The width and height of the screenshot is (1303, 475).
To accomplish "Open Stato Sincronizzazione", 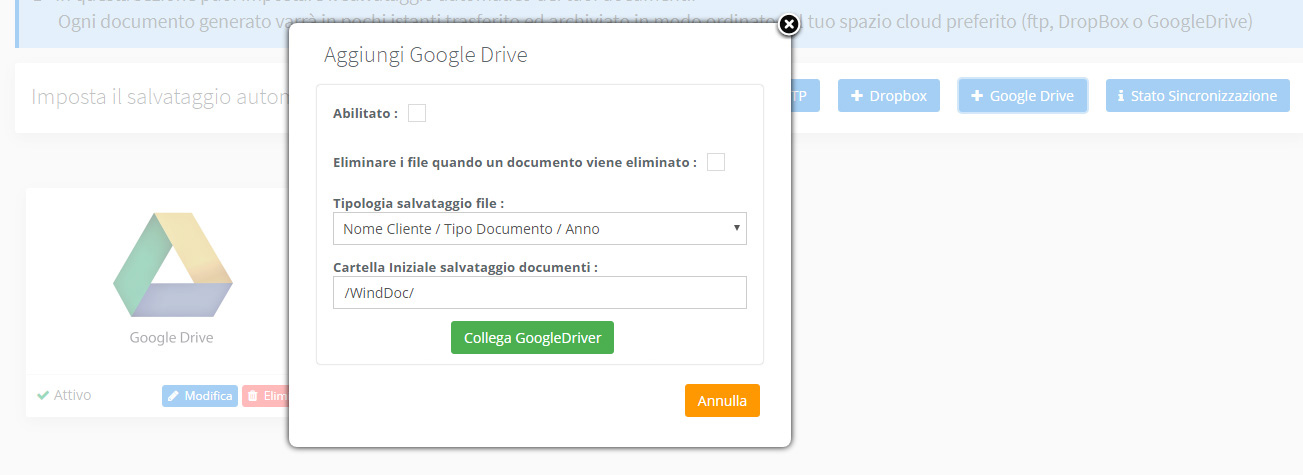I will point(1197,96).
